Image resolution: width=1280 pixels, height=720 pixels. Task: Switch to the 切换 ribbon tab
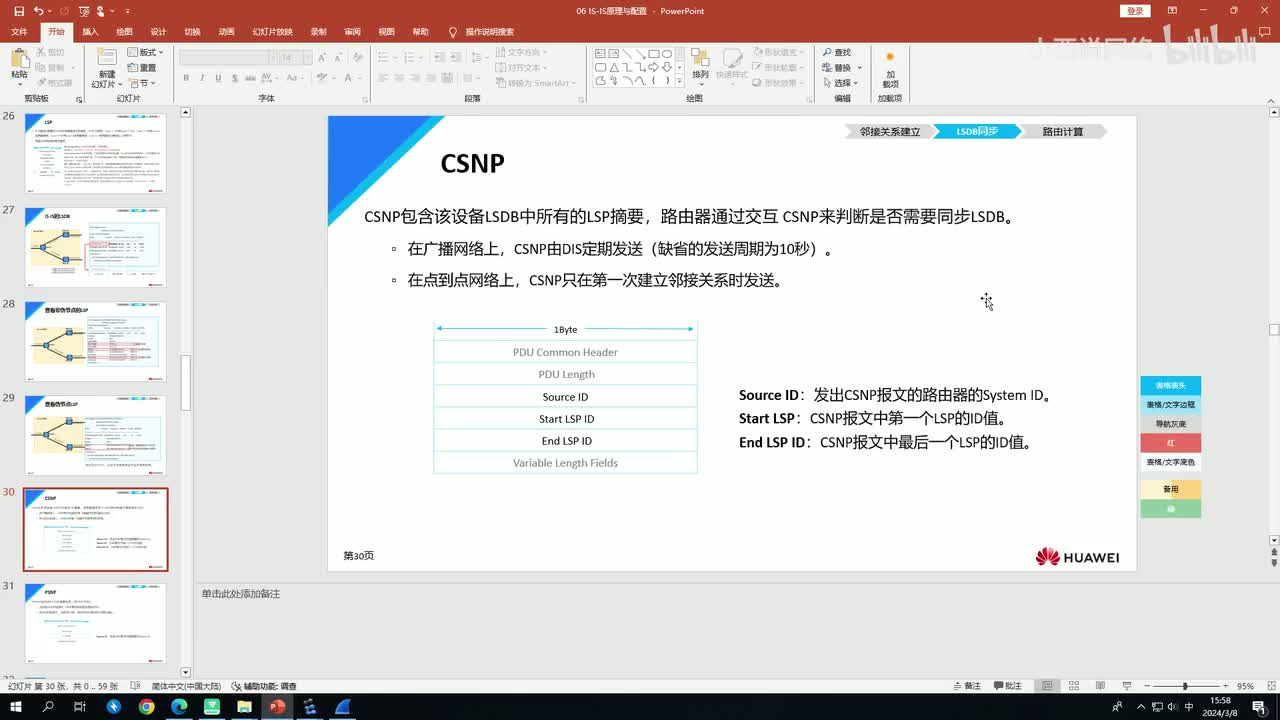pyautogui.click(x=192, y=32)
